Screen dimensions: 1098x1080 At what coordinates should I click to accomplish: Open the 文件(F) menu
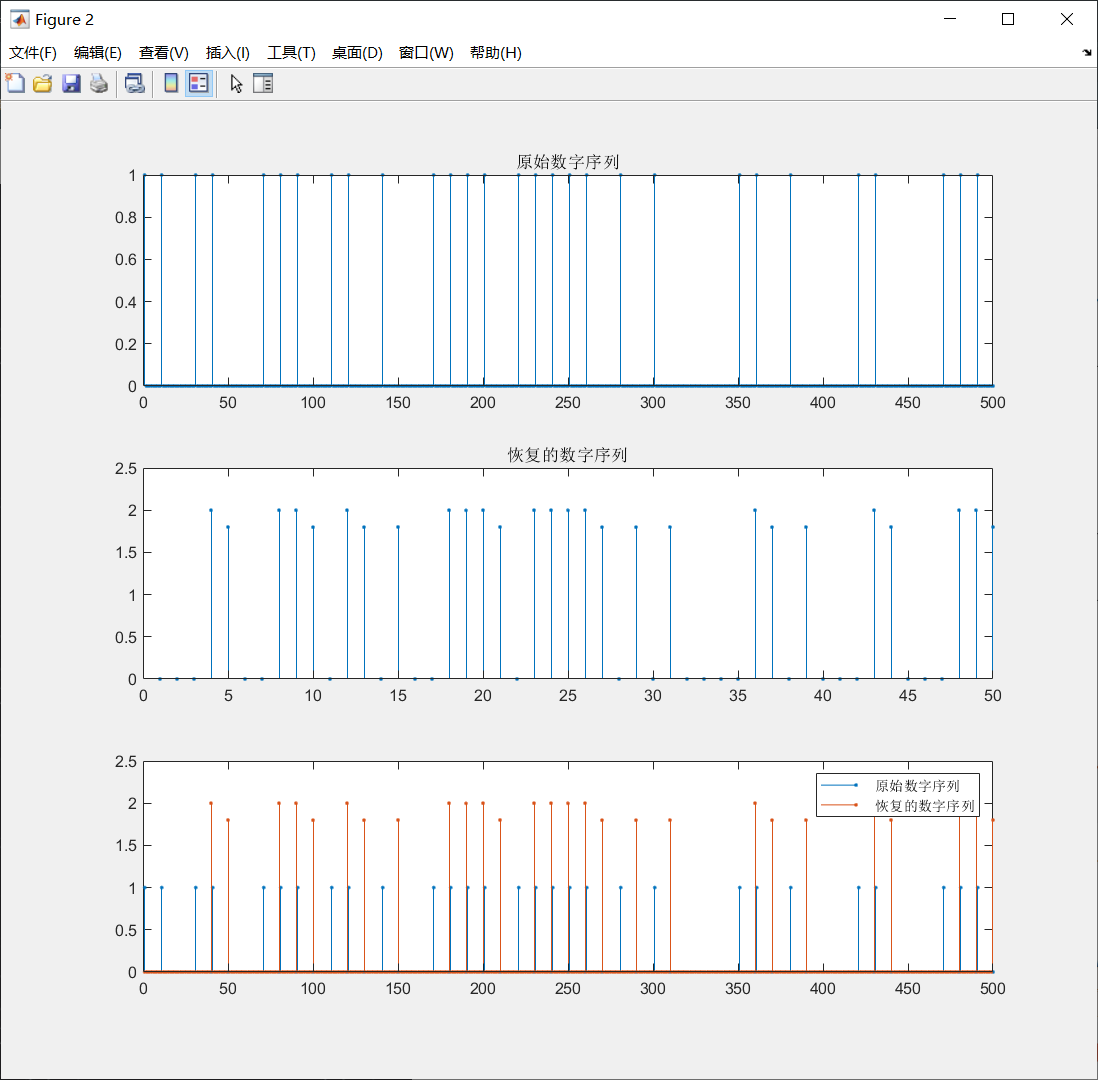pos(32,53)
